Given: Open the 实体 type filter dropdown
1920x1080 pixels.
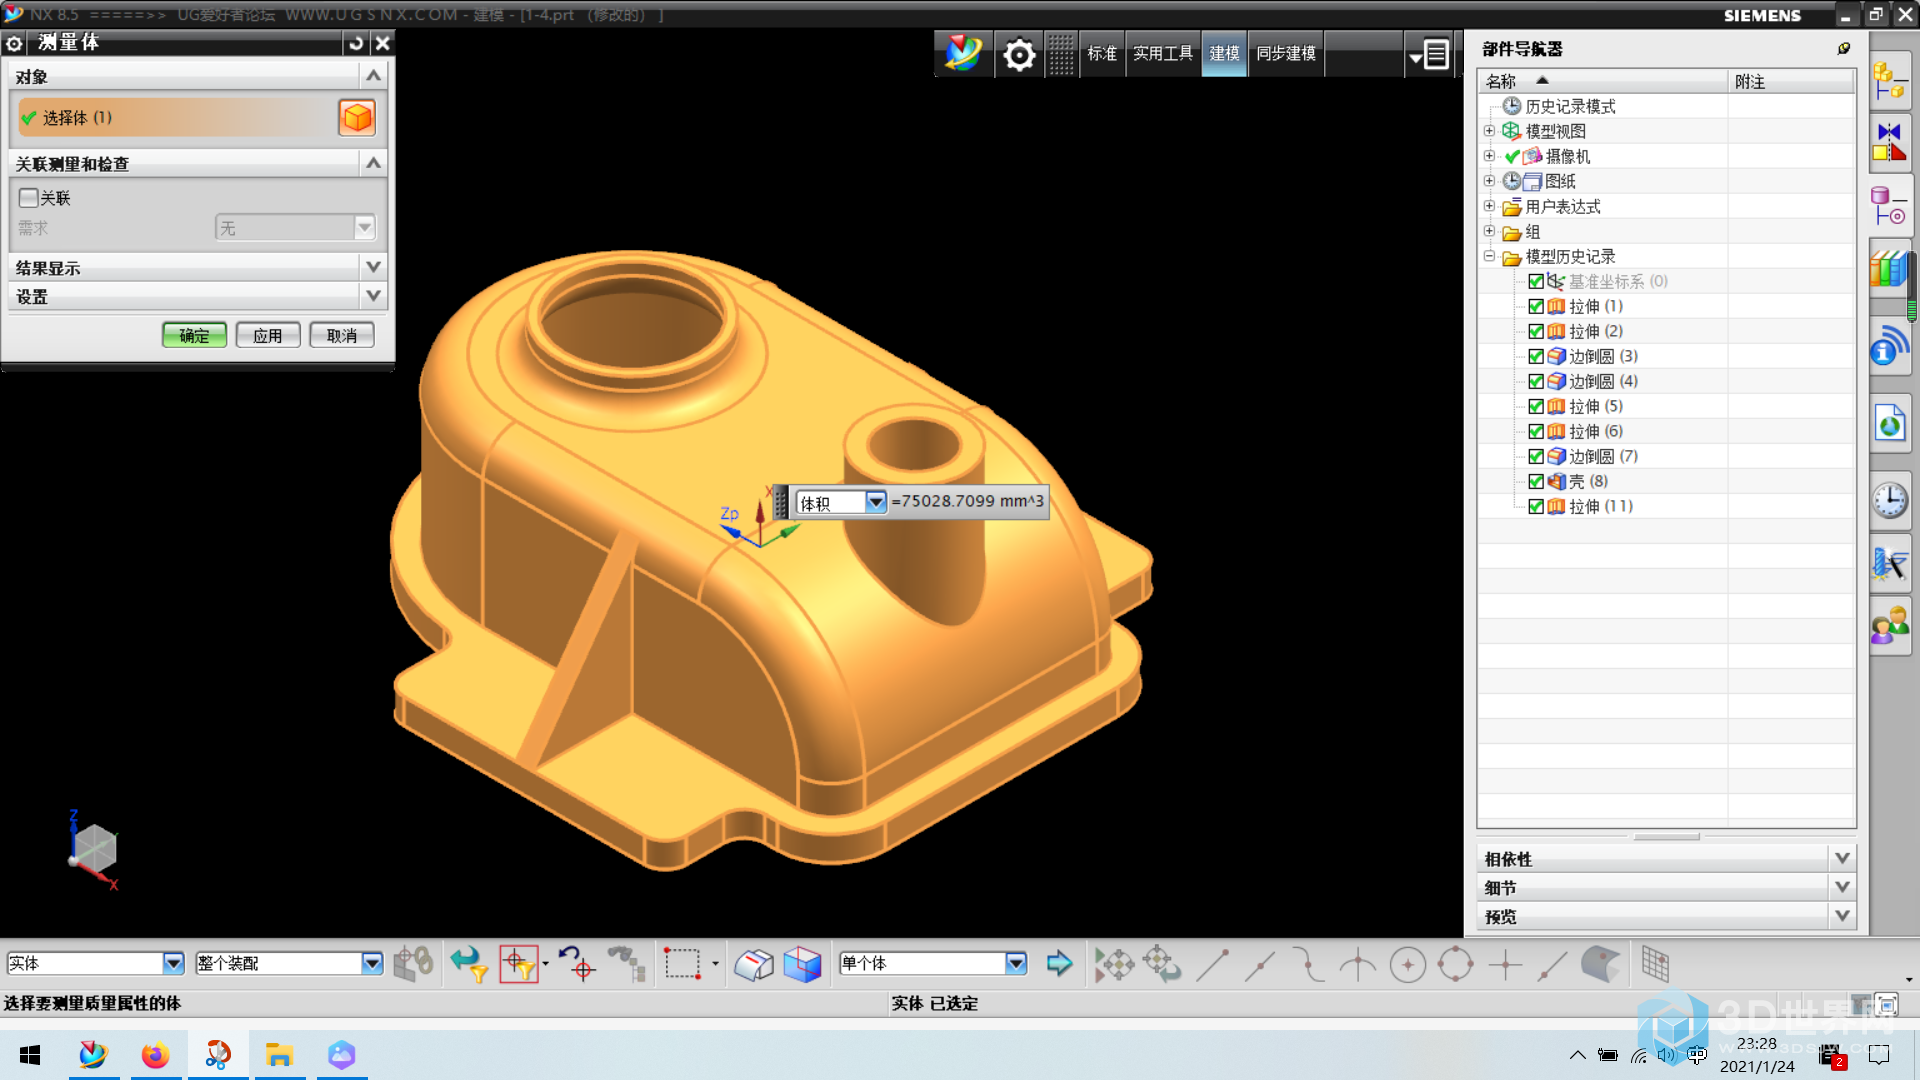Looking at the screenshot, I should coord(173,964).
